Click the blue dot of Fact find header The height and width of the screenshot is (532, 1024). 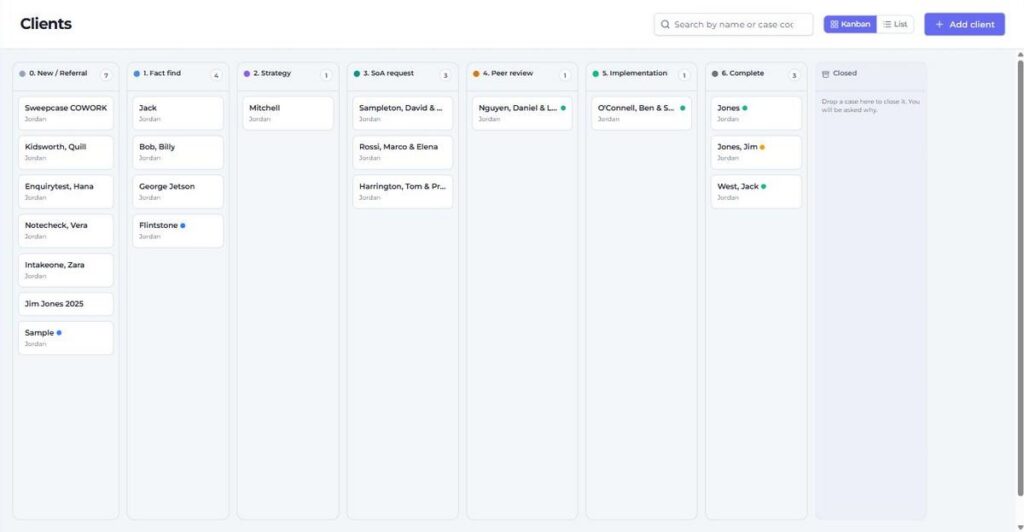(136, 74)
